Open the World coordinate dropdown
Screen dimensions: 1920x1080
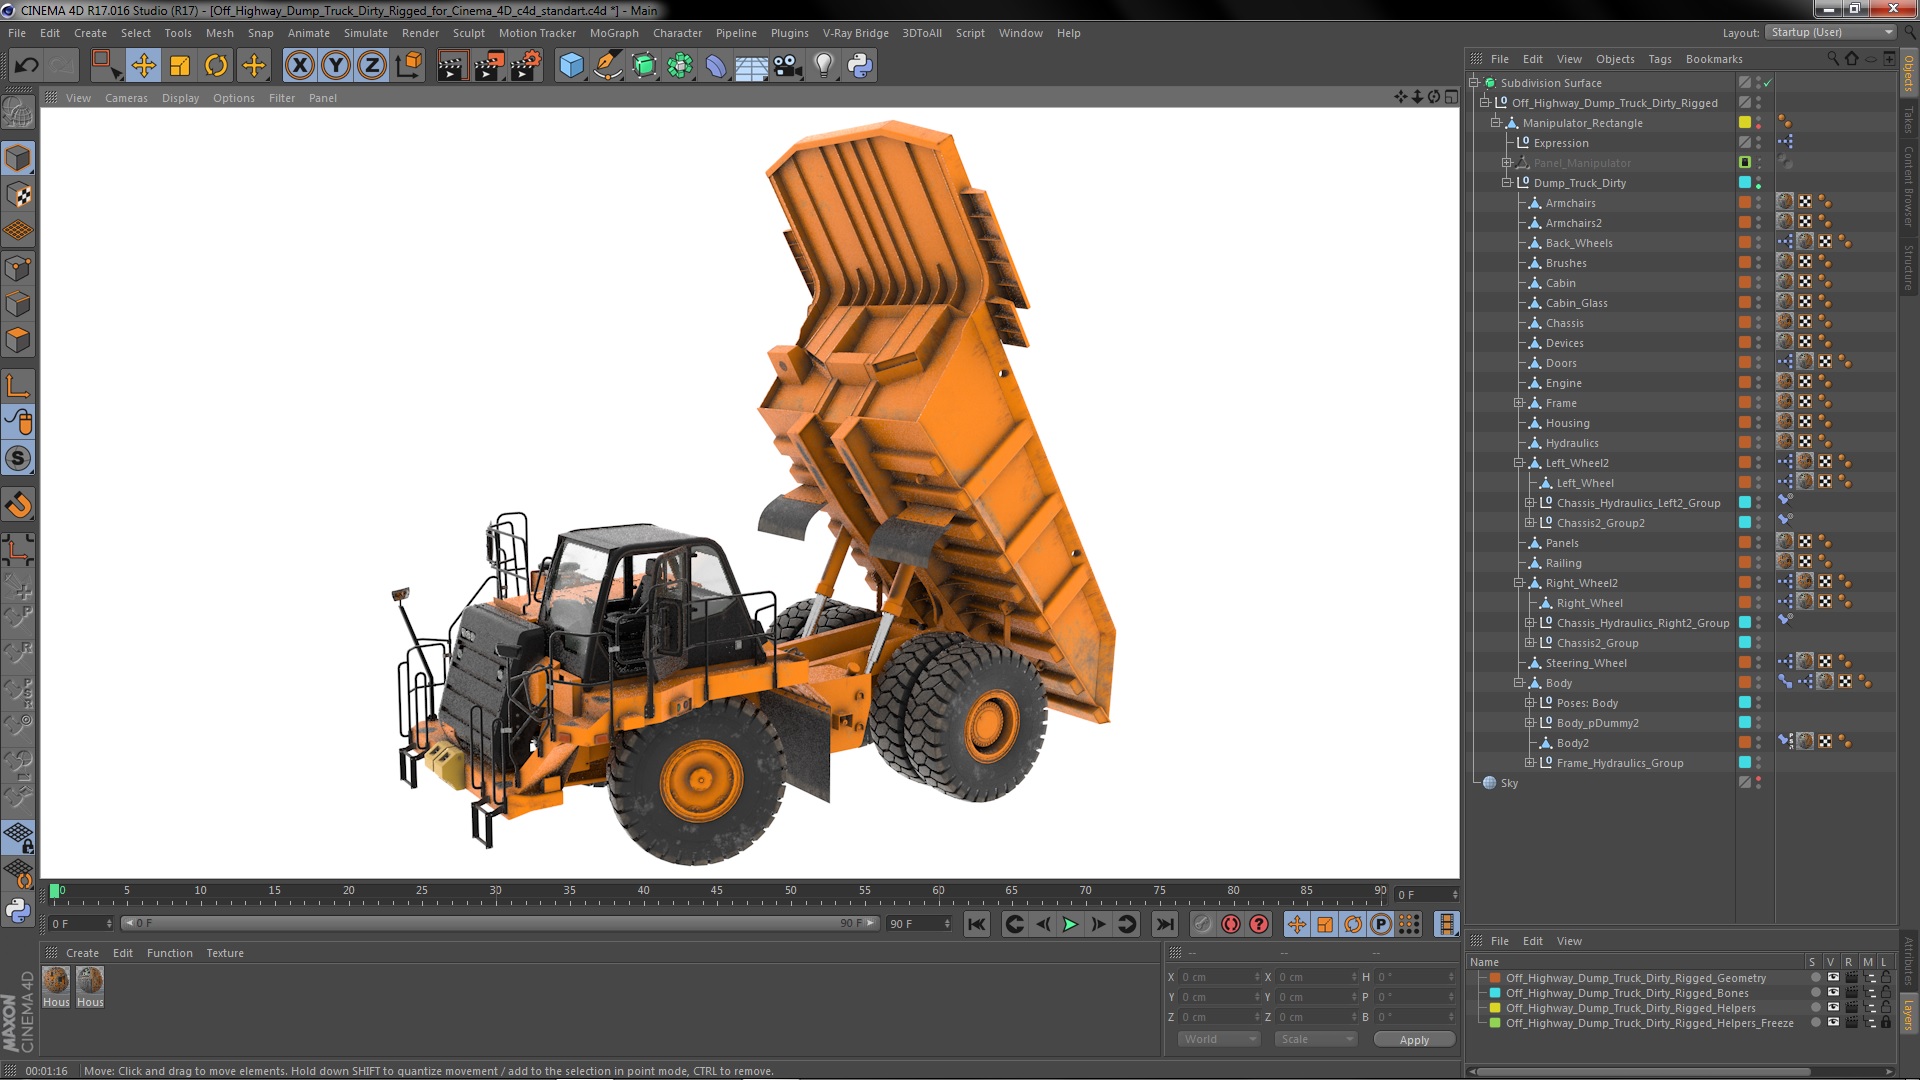1219,1039
